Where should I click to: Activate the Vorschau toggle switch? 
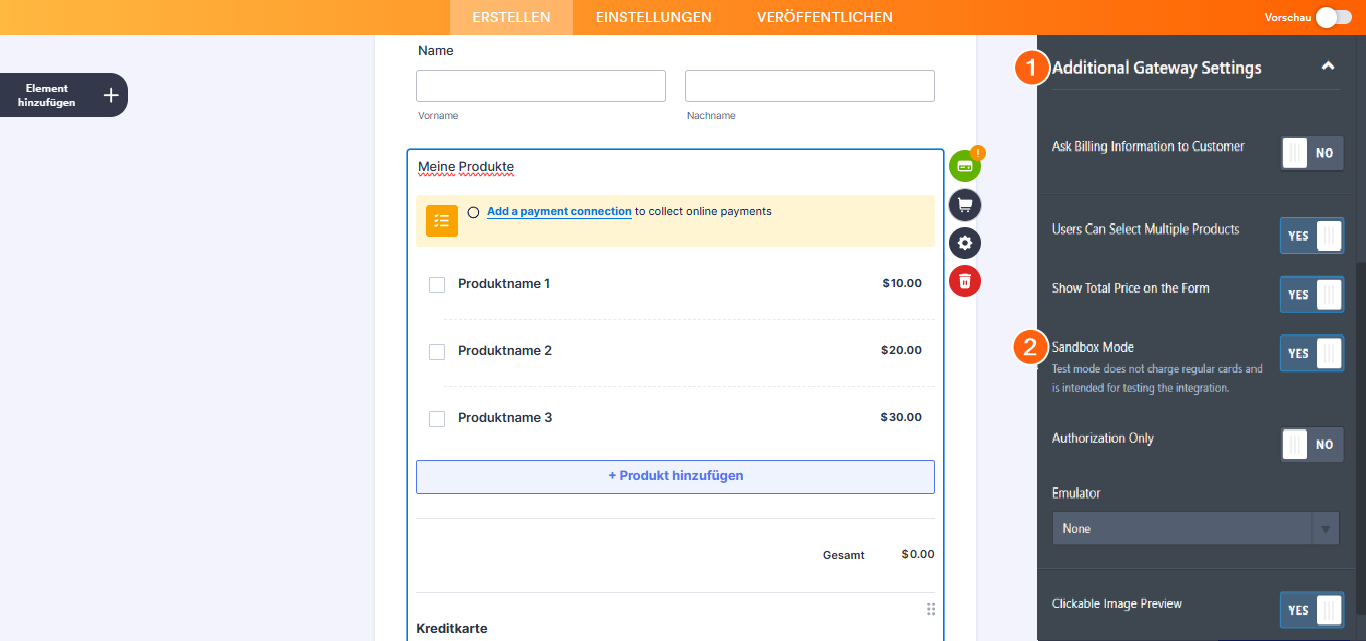point(1335,17)
